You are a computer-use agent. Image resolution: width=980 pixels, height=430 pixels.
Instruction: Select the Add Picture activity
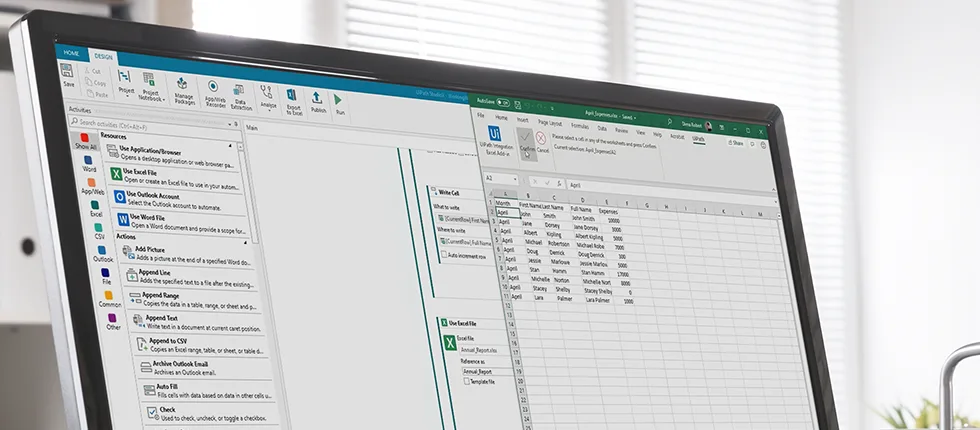[x=188, y=253]
